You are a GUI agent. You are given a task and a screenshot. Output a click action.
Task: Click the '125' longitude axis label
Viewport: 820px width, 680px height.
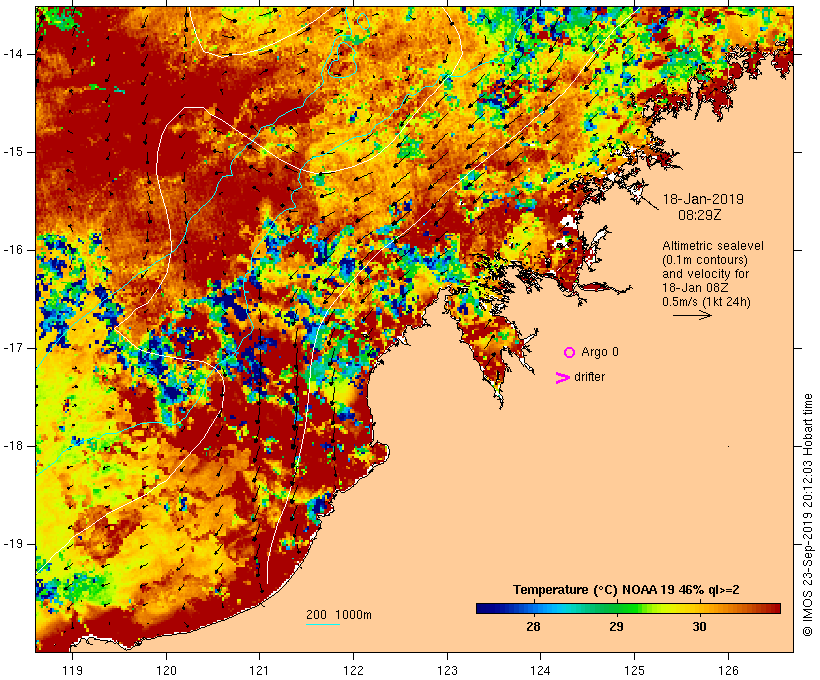click(635, 671)
